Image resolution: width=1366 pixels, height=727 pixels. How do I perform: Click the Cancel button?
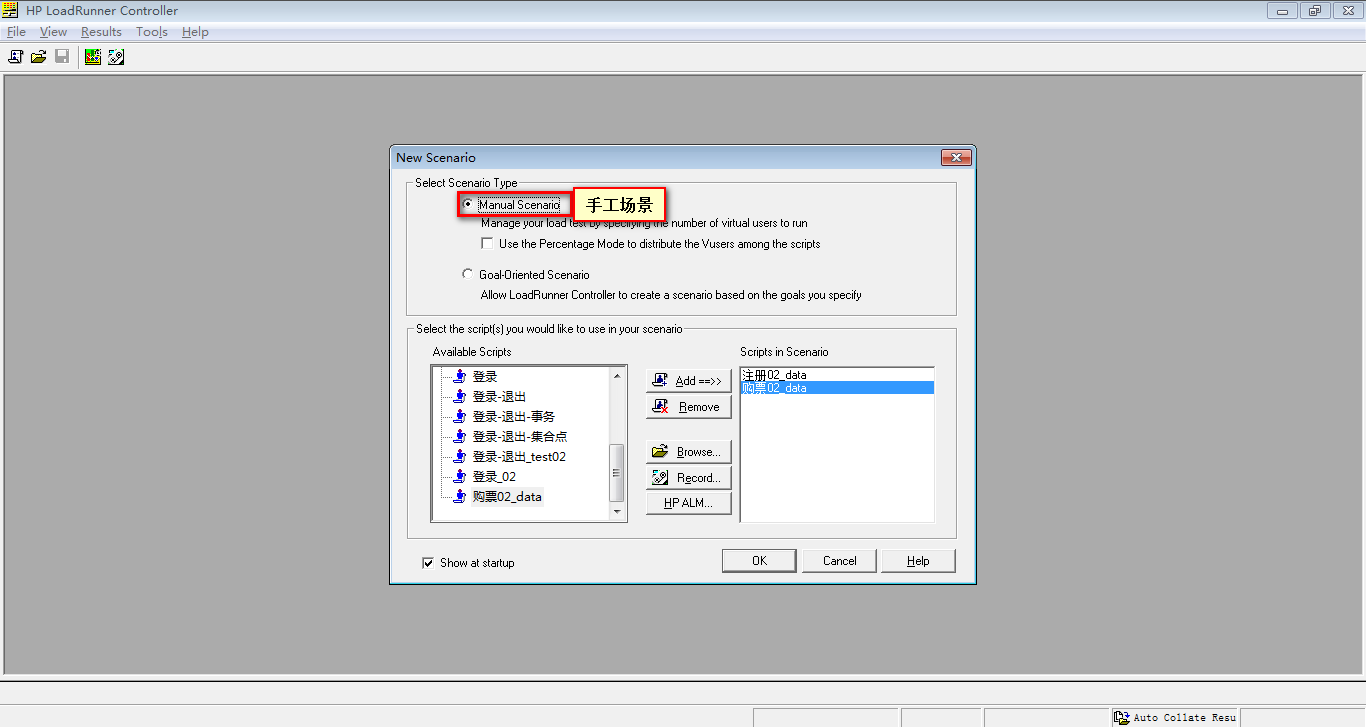(839, 561)
